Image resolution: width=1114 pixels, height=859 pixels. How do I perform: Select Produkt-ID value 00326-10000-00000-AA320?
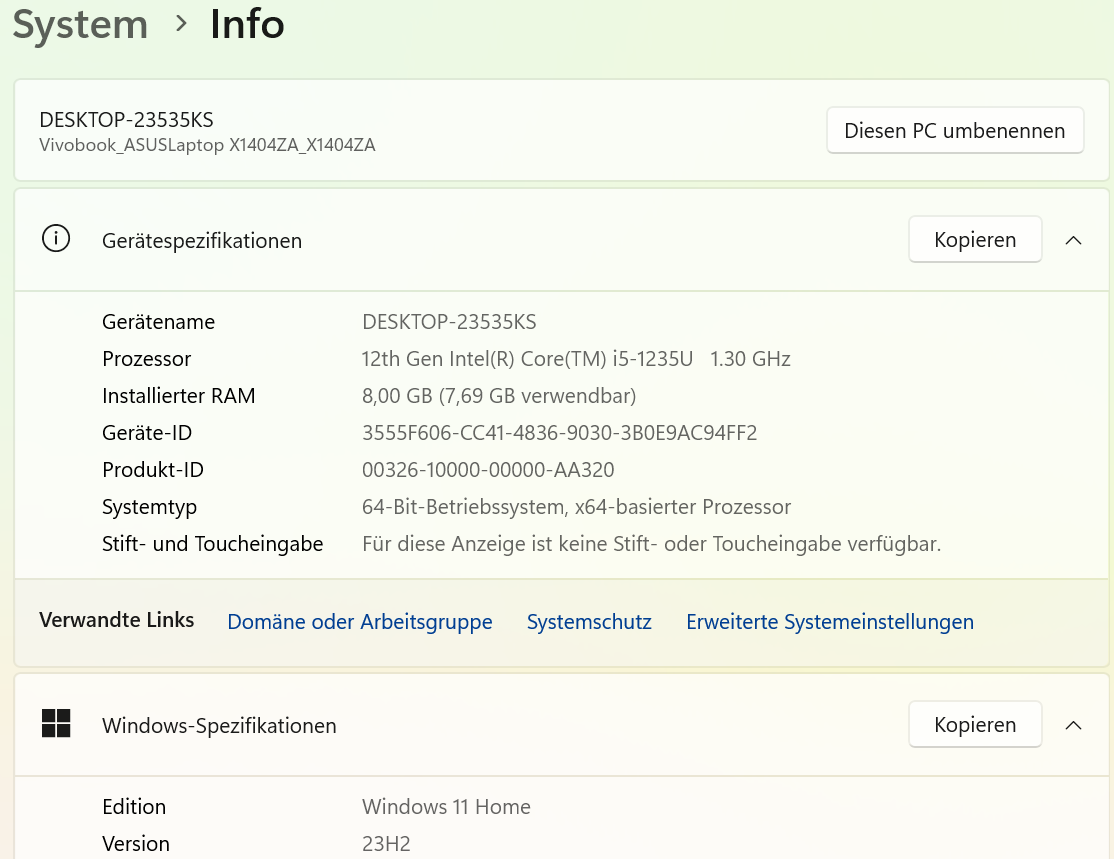coord(488,470)
